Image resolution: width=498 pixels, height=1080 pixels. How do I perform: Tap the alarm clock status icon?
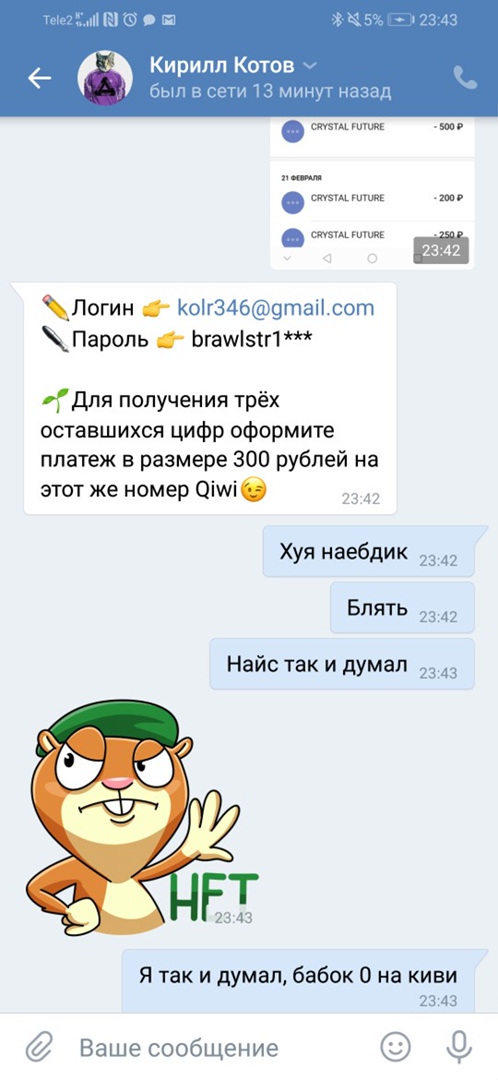point(129,20)
